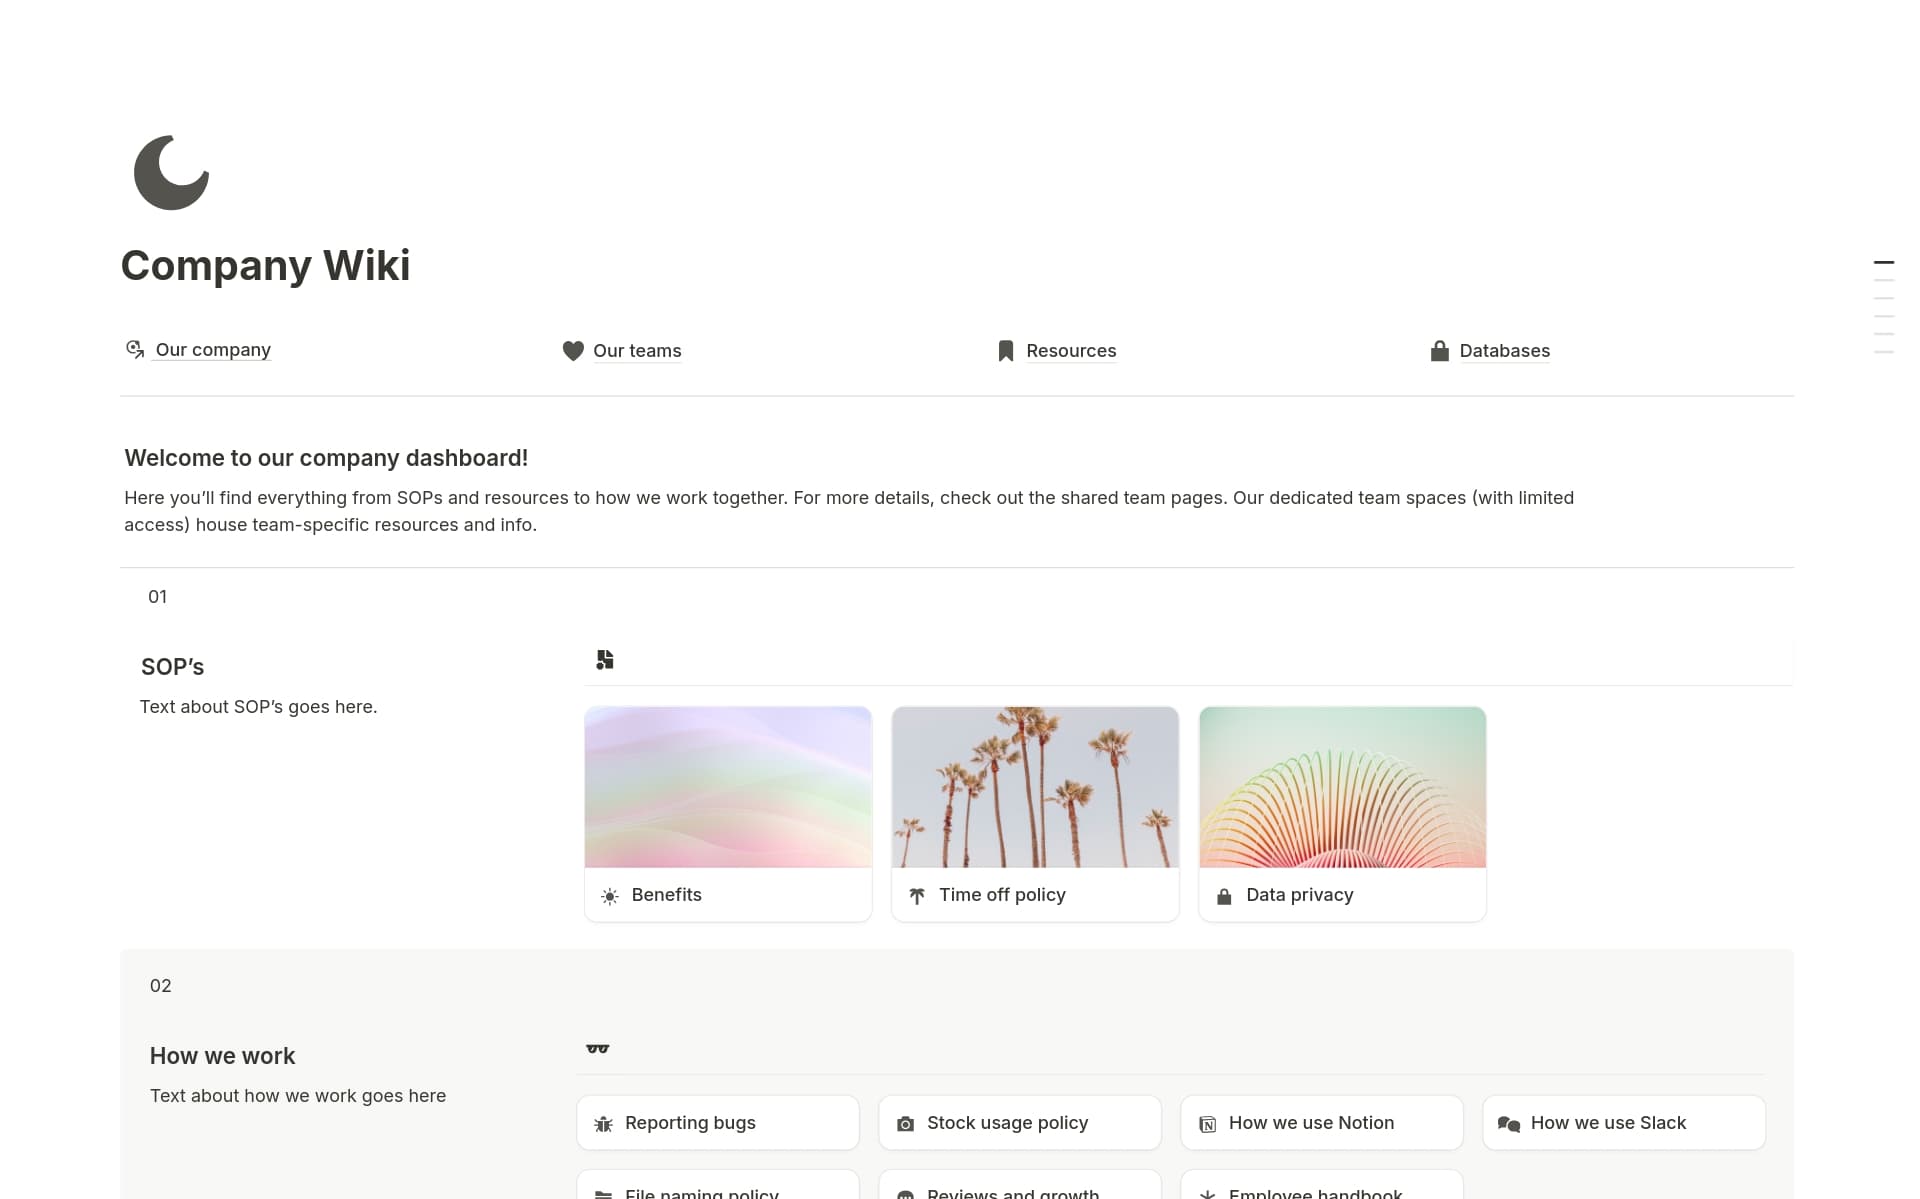Select the sun icon on the Benefits card
This screenshot has height=1199, width=1920.
pos(609,895)
